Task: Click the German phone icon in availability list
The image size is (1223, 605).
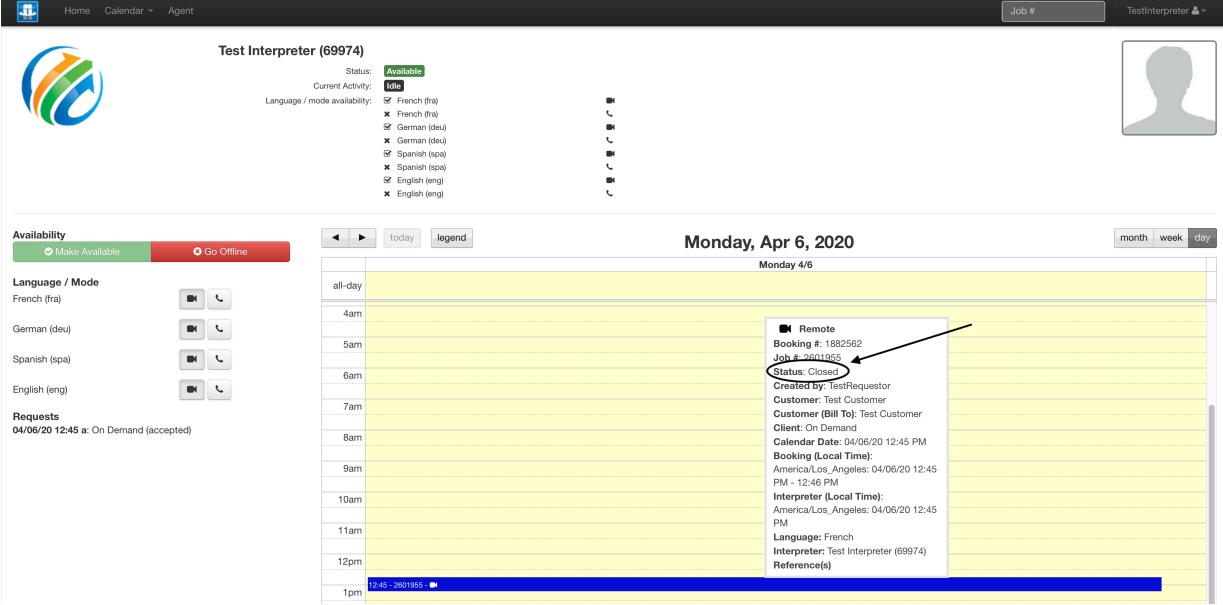Action: click(x=609, y=140)
